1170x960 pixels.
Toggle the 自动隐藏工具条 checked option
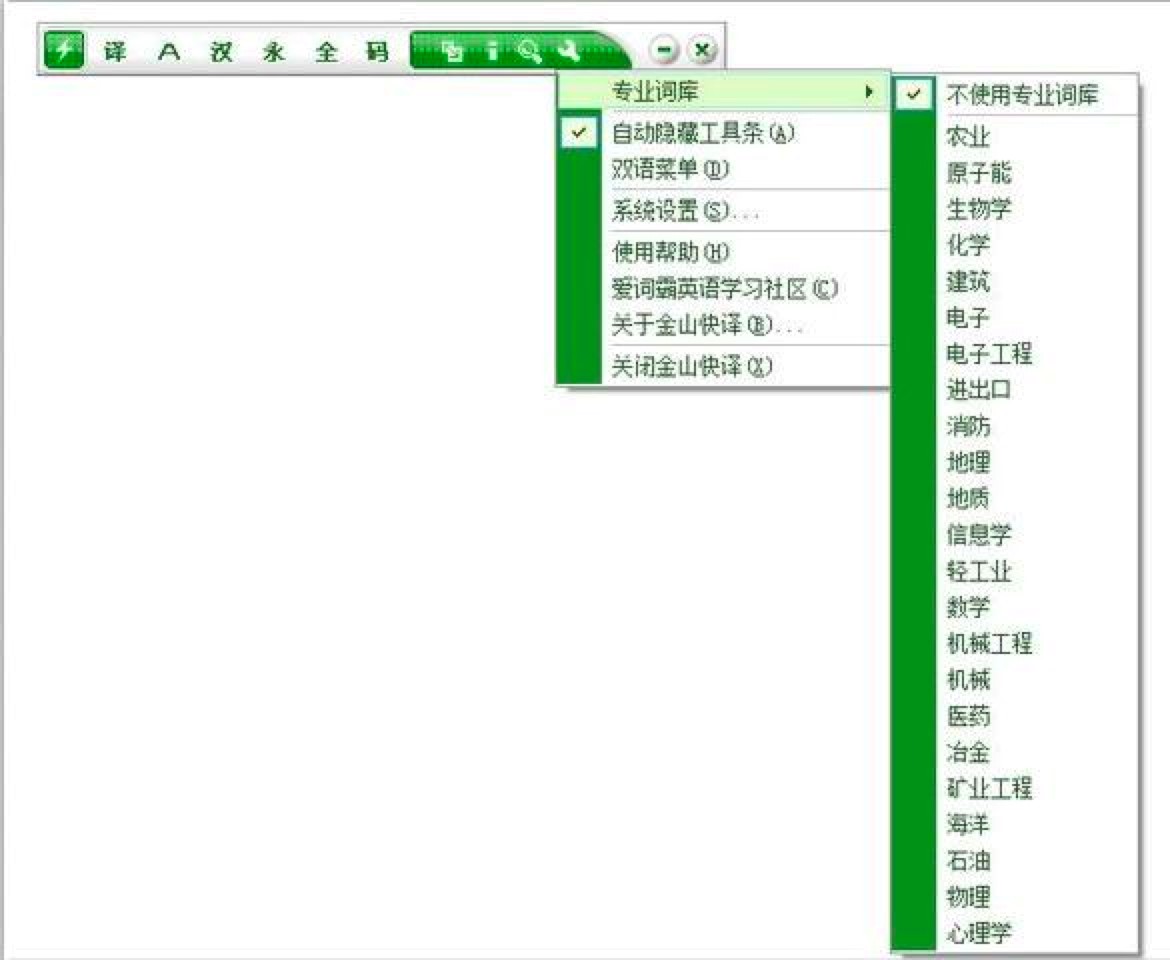[x=723, y=134]
